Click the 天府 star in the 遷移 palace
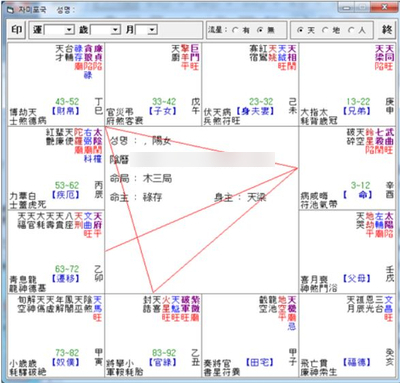Viewport: 400px width, 383px height. pyautogui.click(x=98, y=220)
